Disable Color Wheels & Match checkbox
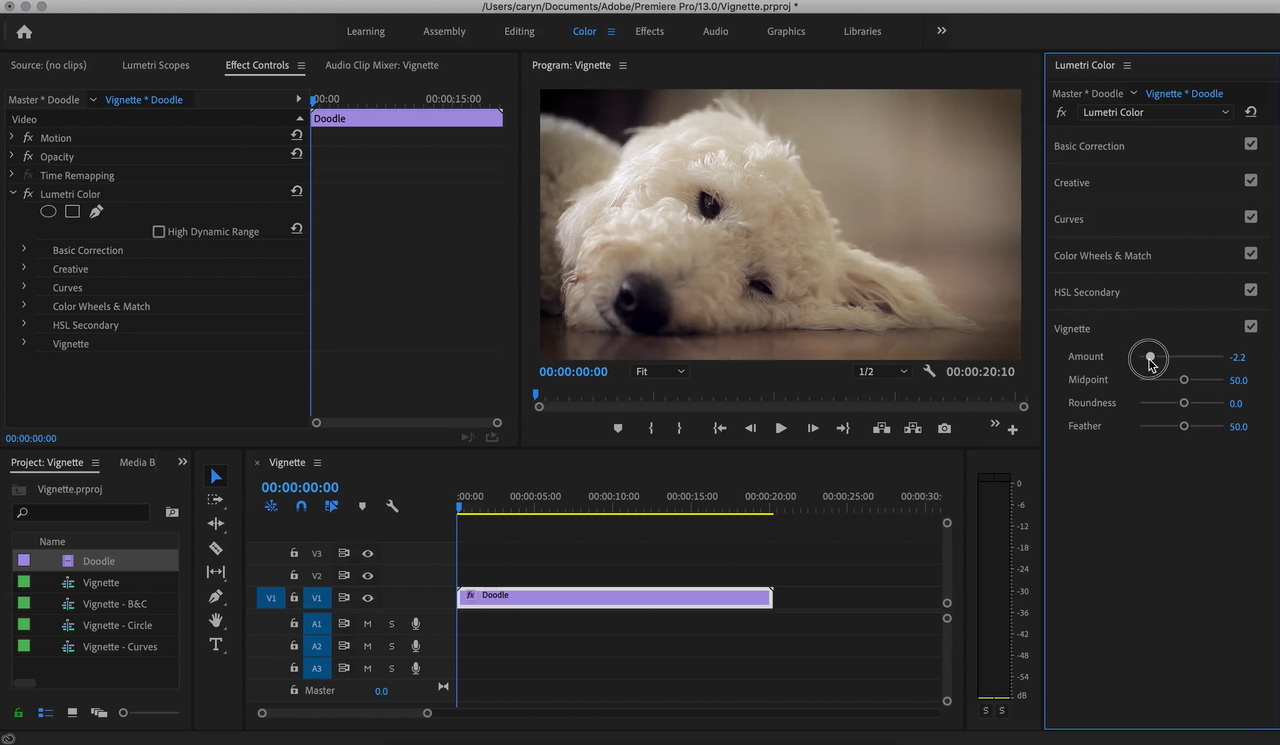Viewport: 1280px width, 745px height. 1251,253
